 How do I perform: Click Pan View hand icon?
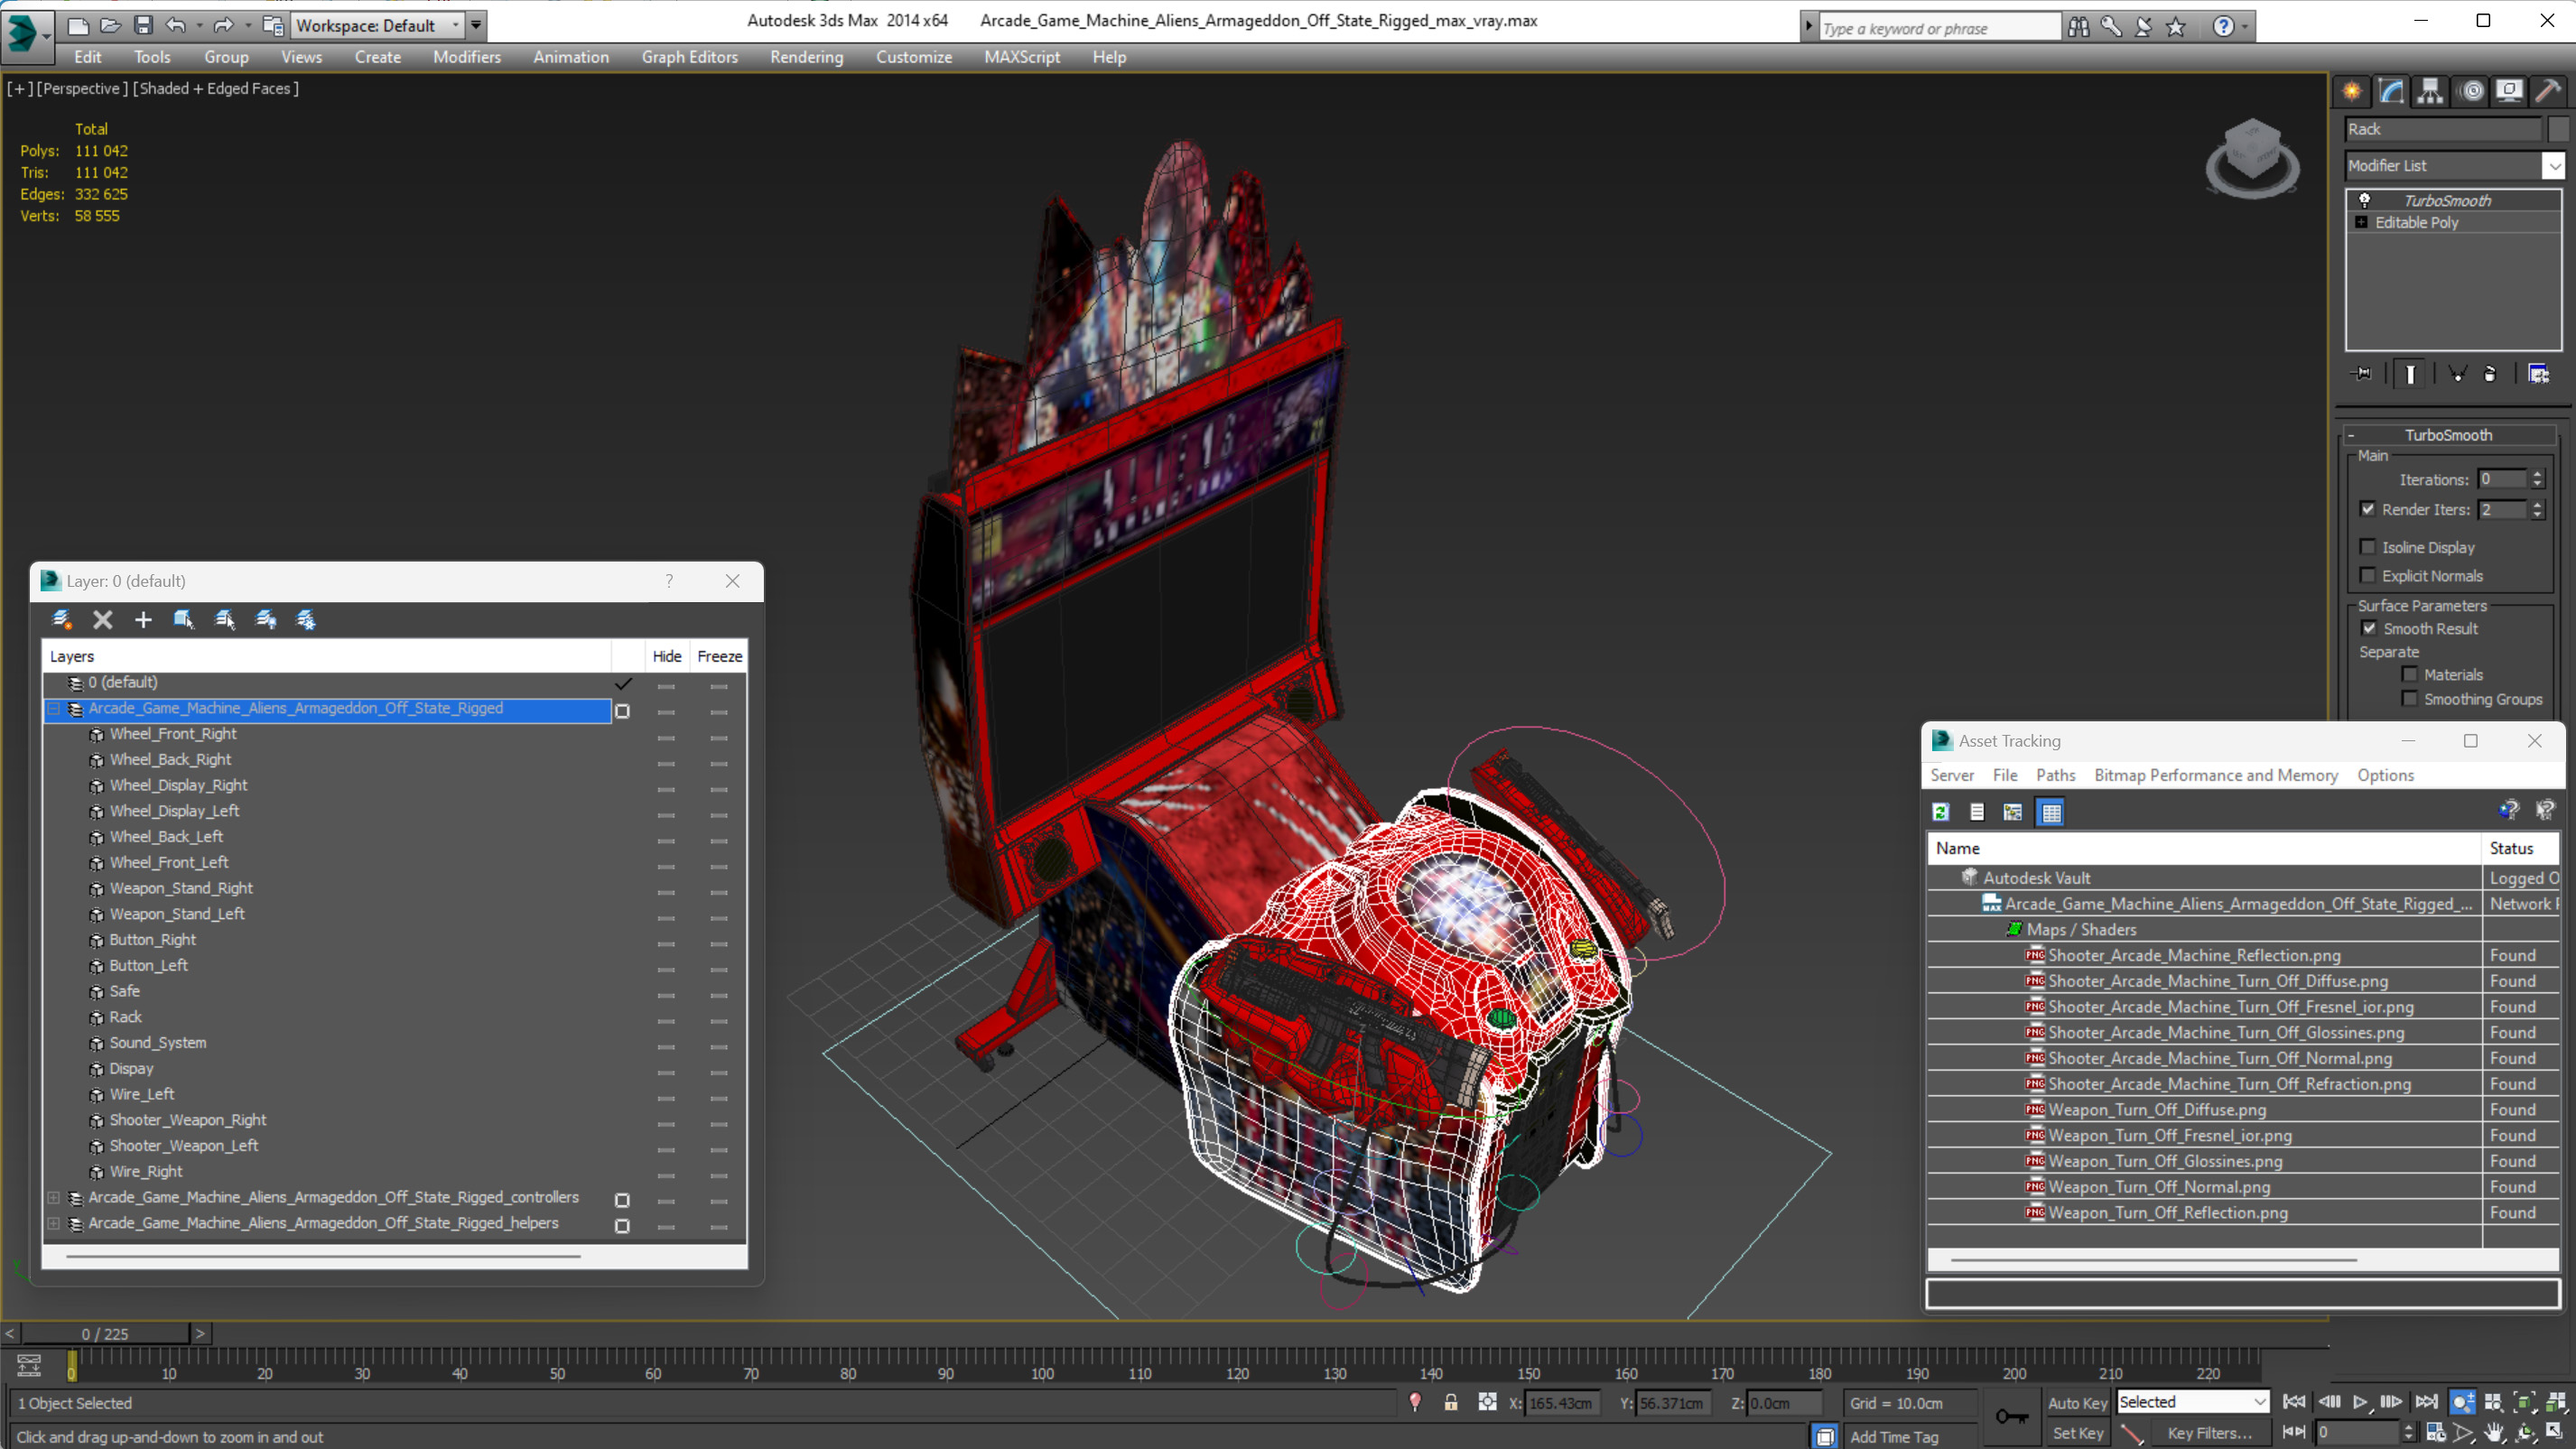click(2494, 1432)
